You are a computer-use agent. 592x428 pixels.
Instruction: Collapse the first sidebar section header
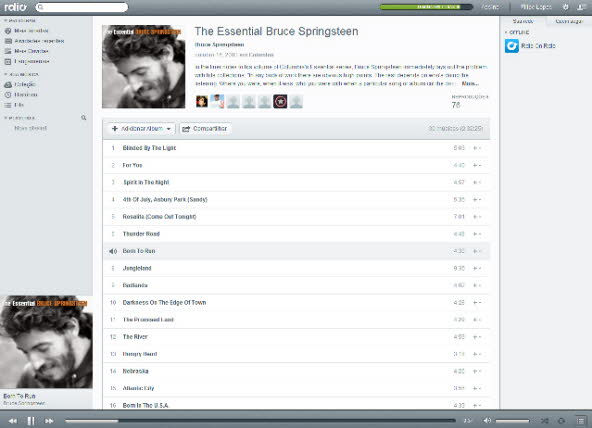tap(20, 20)
